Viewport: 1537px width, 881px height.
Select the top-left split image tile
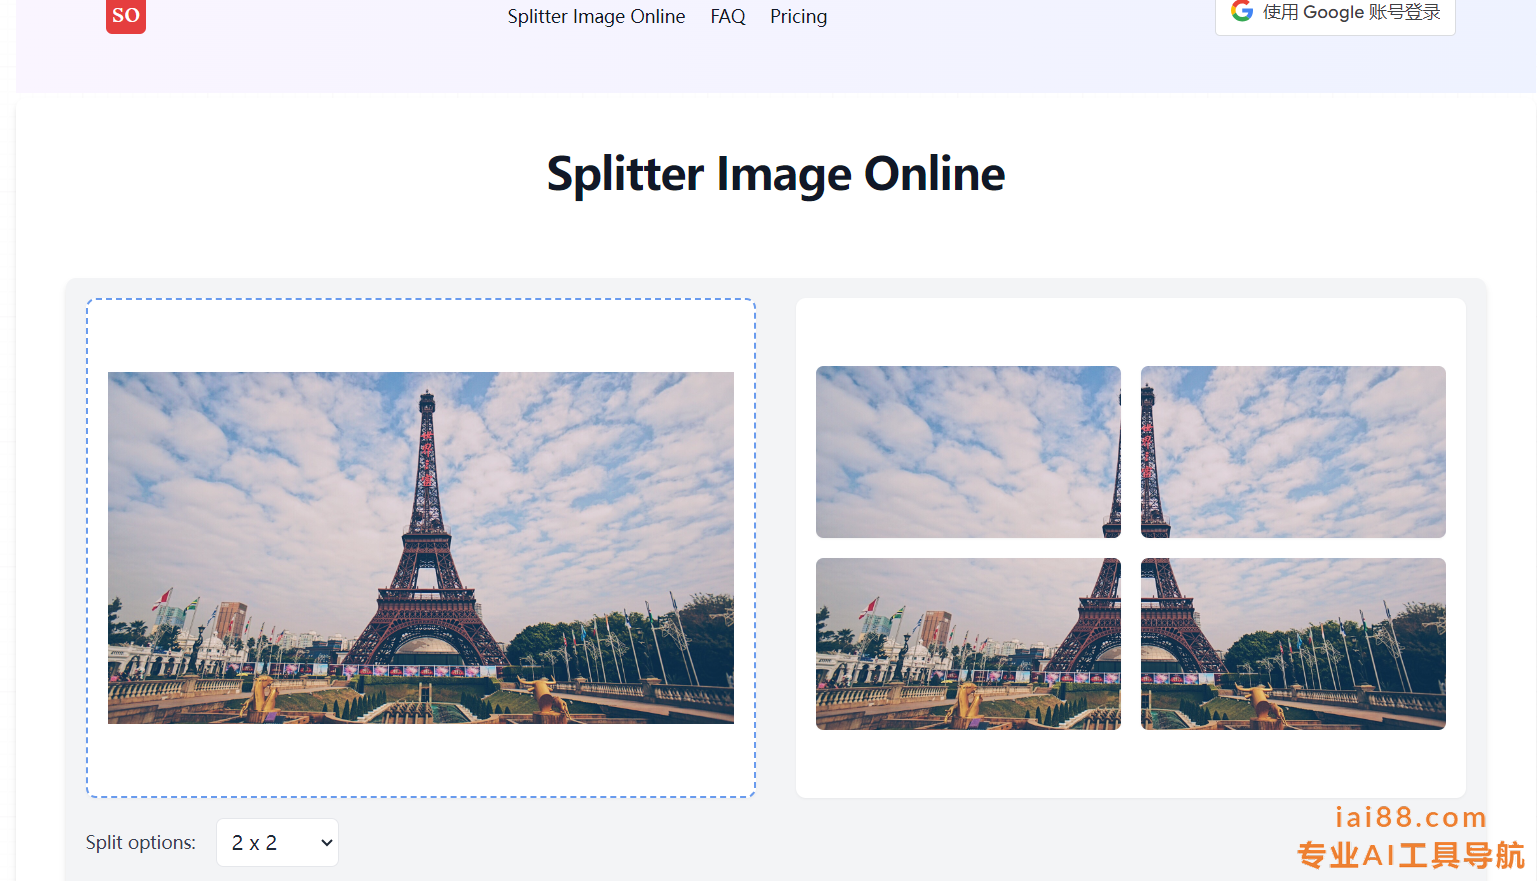(968, 452)
